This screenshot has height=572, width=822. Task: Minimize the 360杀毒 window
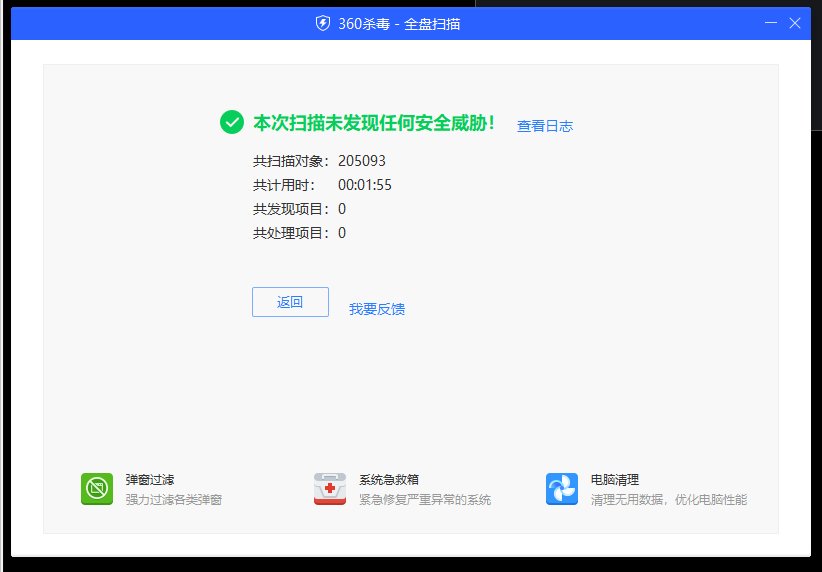771,23
